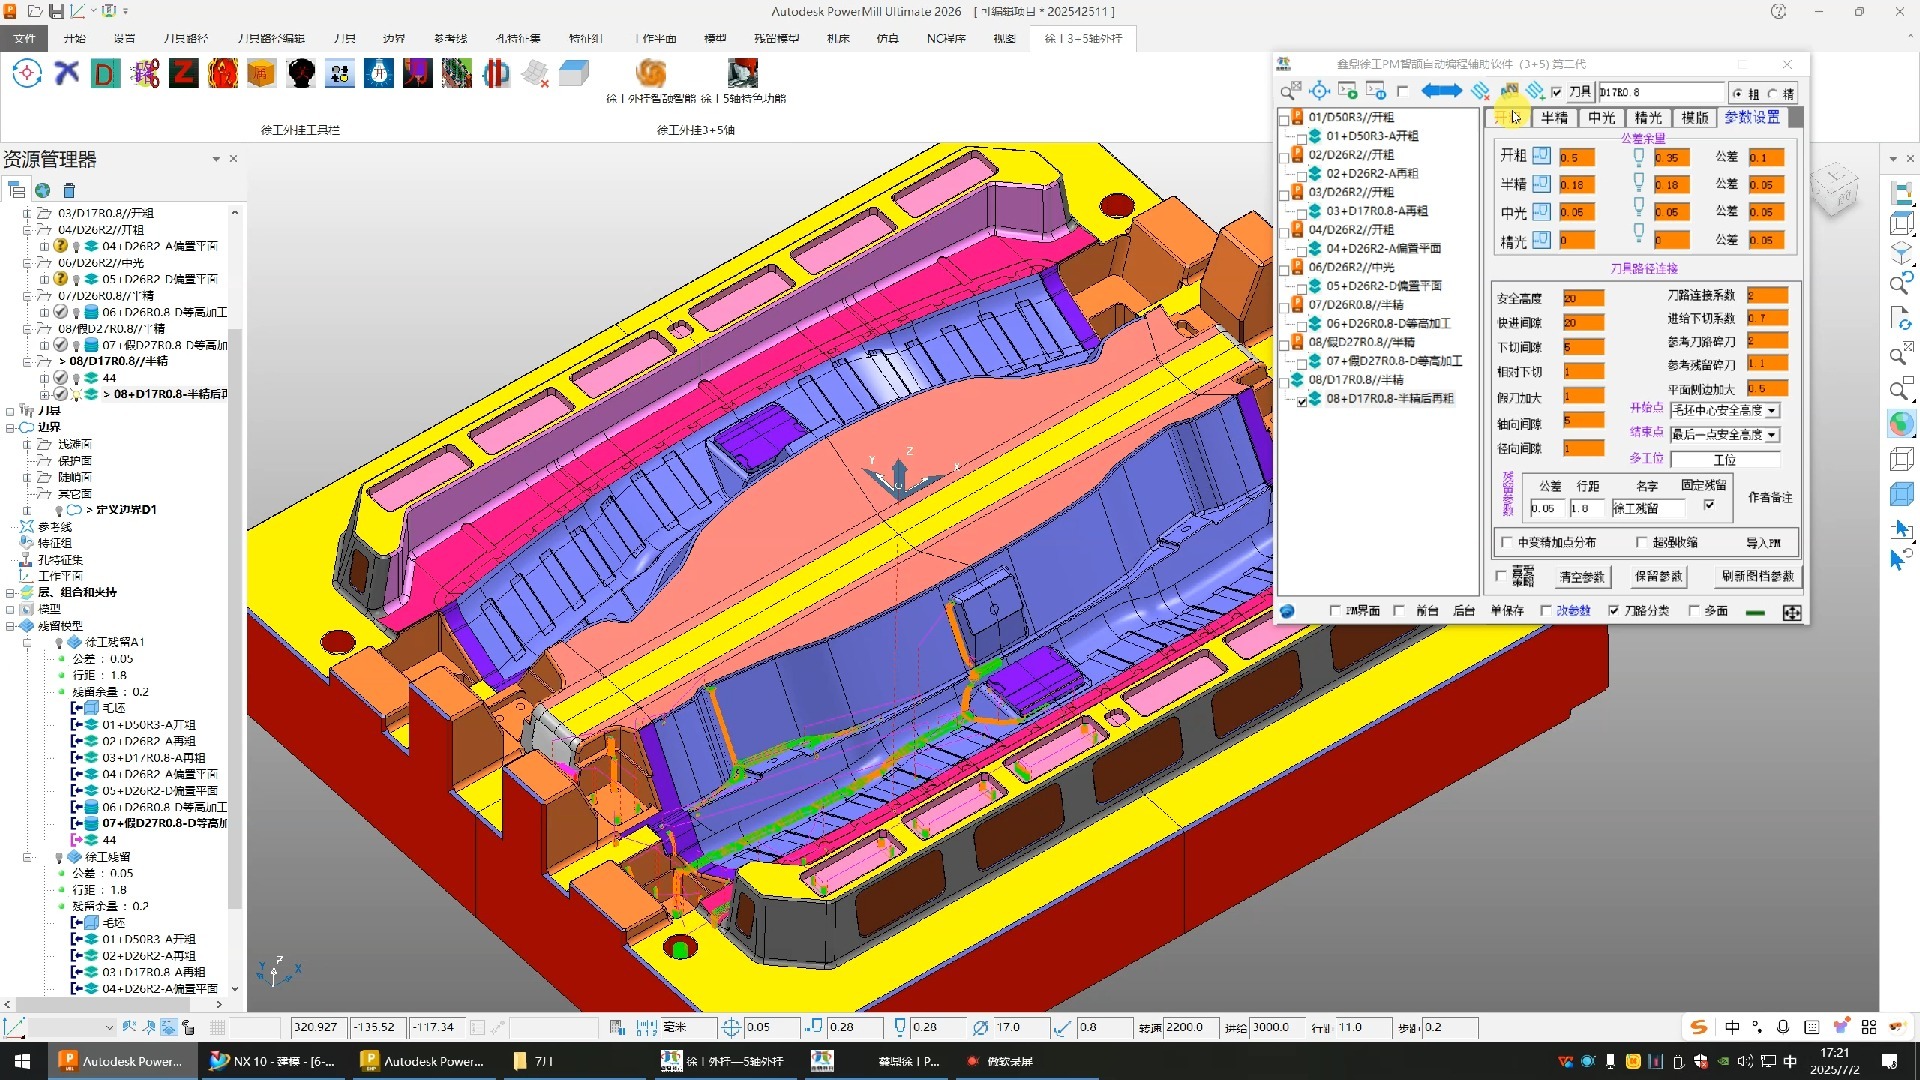The width and height of the screenshot is (1920, 1080).
Task: Click the crosshair target icon in plugin toolbar
Action: (x=1320, y=91)
